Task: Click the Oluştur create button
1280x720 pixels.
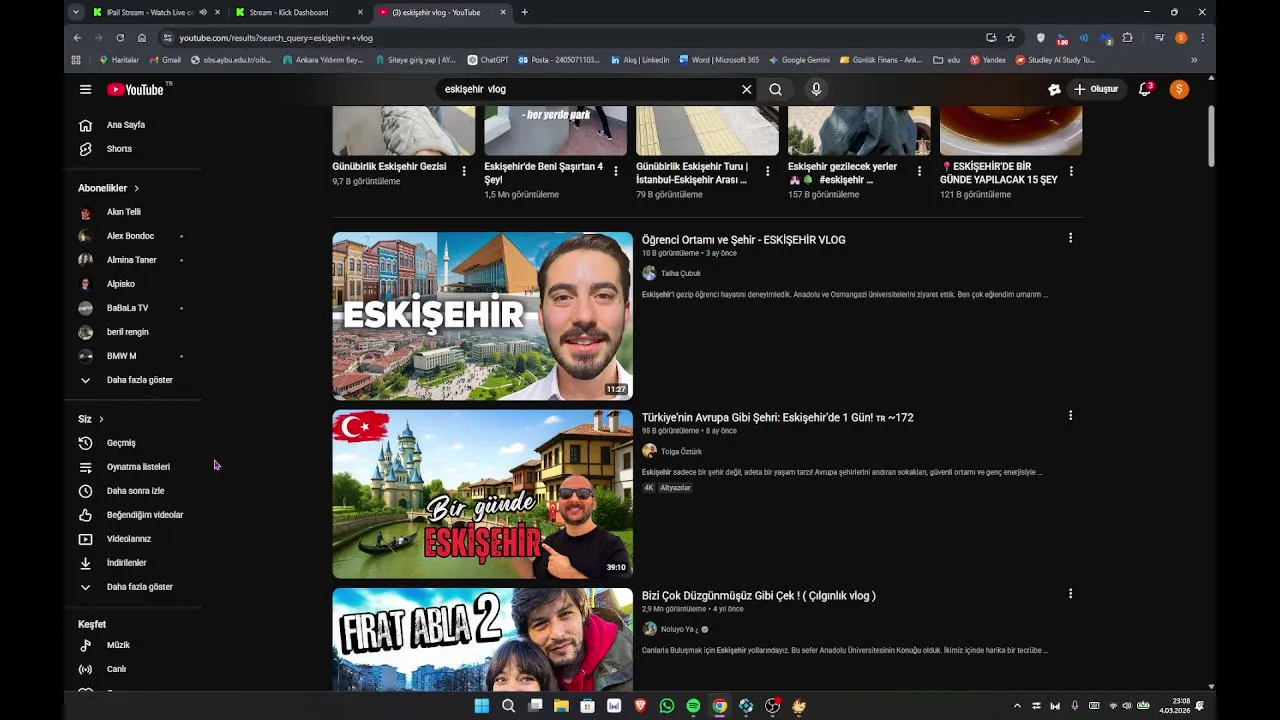Action: pos(1096,89)
